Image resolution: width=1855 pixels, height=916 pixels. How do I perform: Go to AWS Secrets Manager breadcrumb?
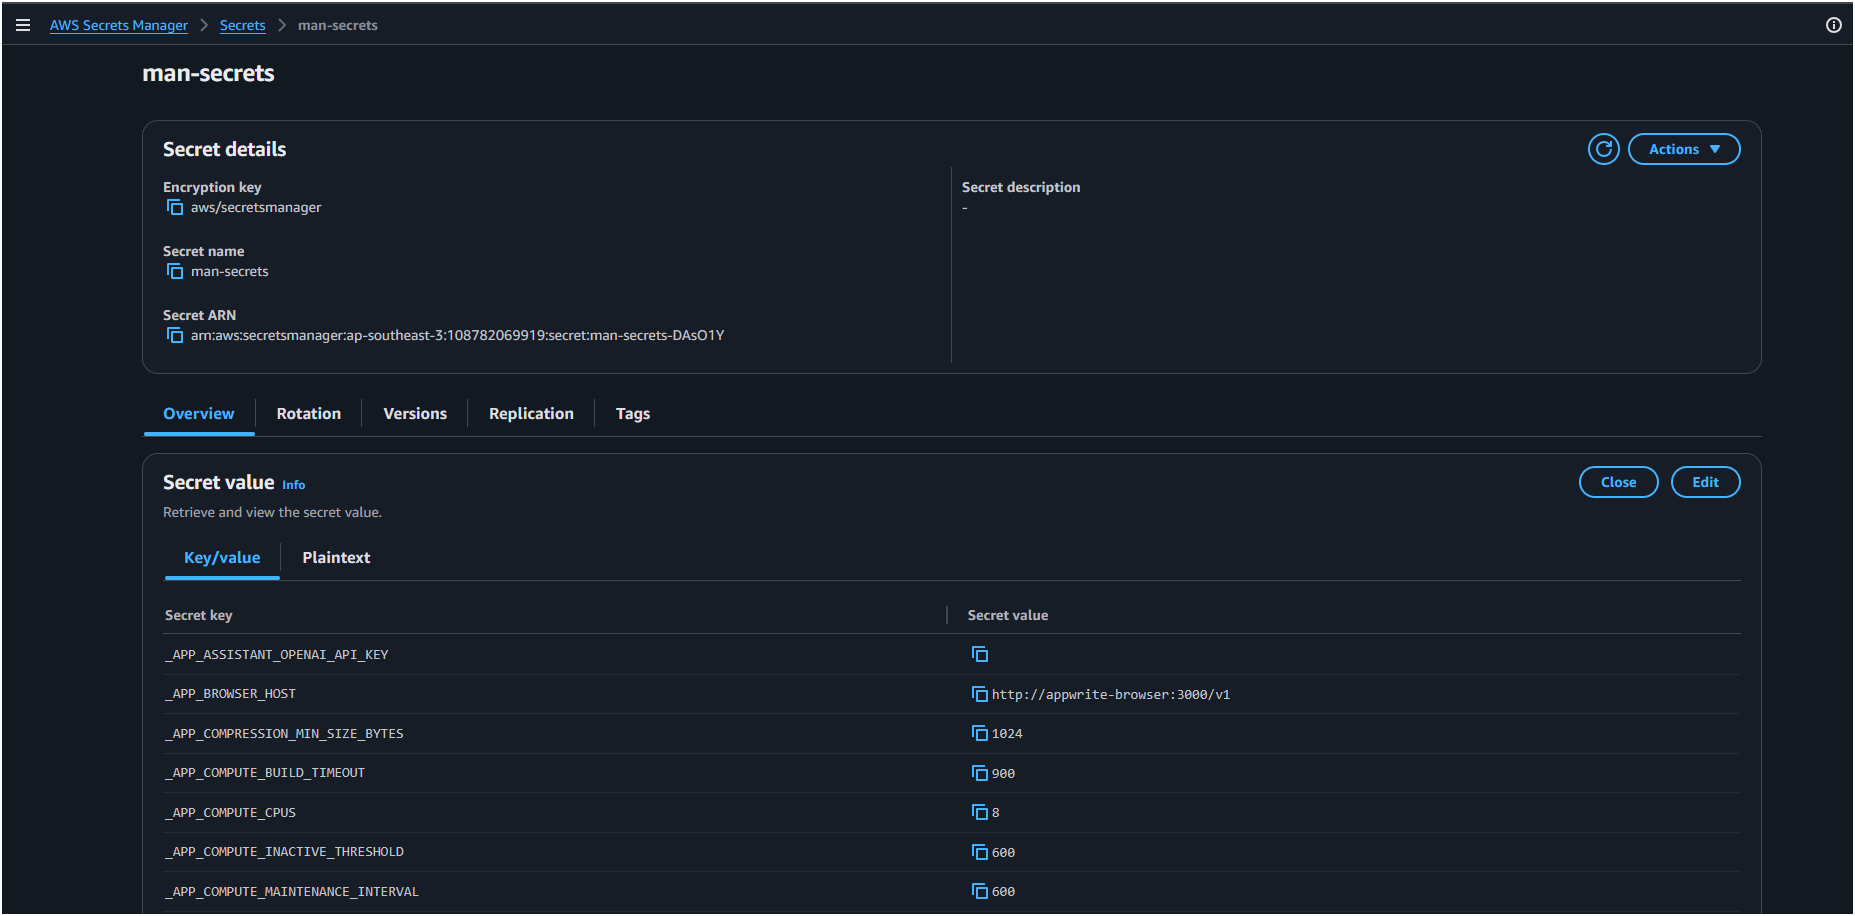pyautogui.click(x=119, y=25)
